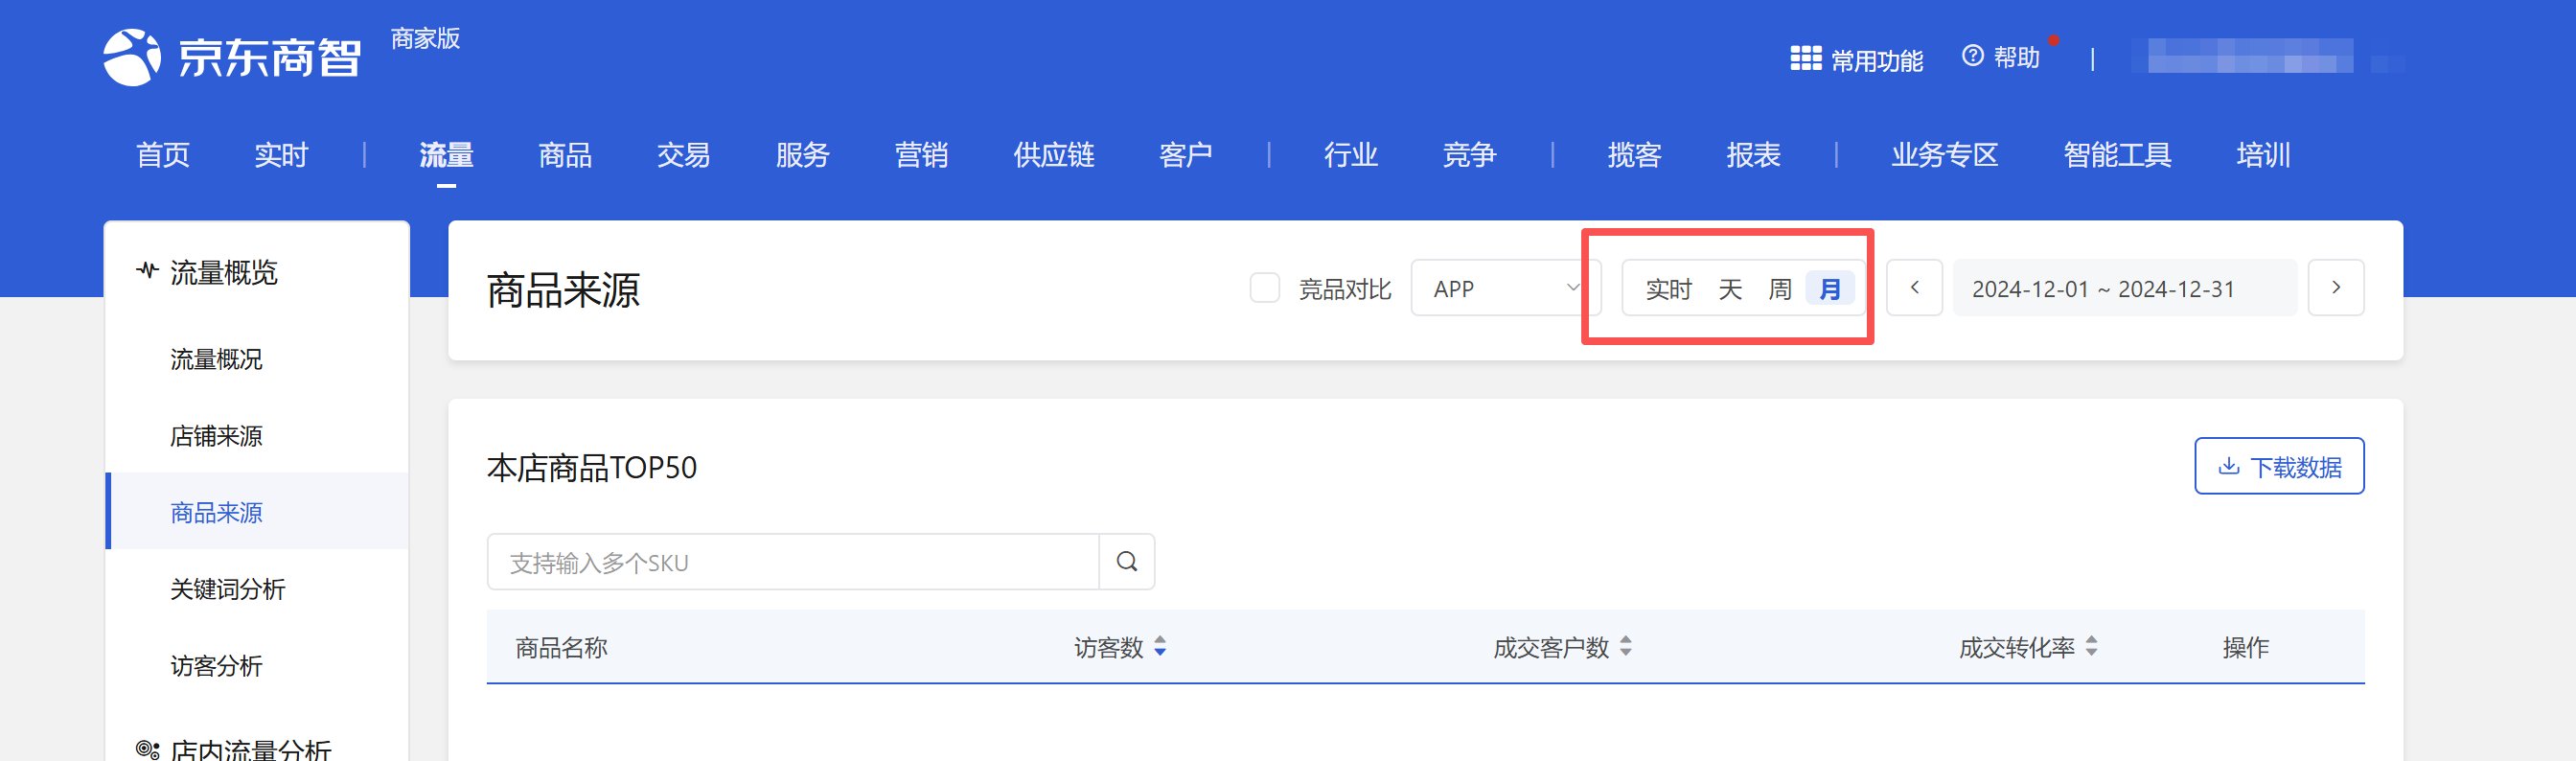The image size is (2576, 761).
Task: Open the 服务 navigation tab
Action: [803, 155]
